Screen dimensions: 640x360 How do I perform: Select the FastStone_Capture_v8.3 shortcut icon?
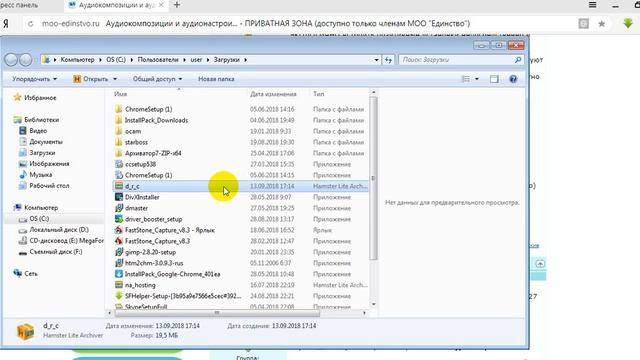coord(119,230)
